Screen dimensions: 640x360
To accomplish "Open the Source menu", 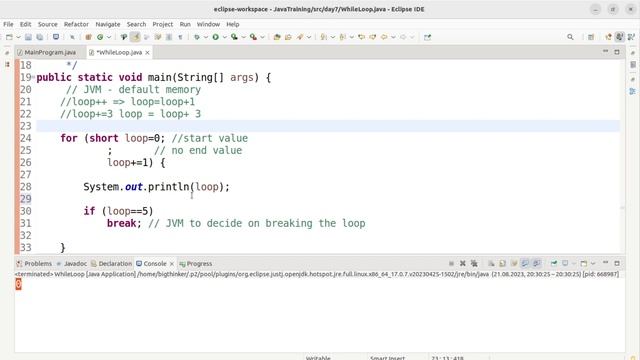I will click(48, 24).
